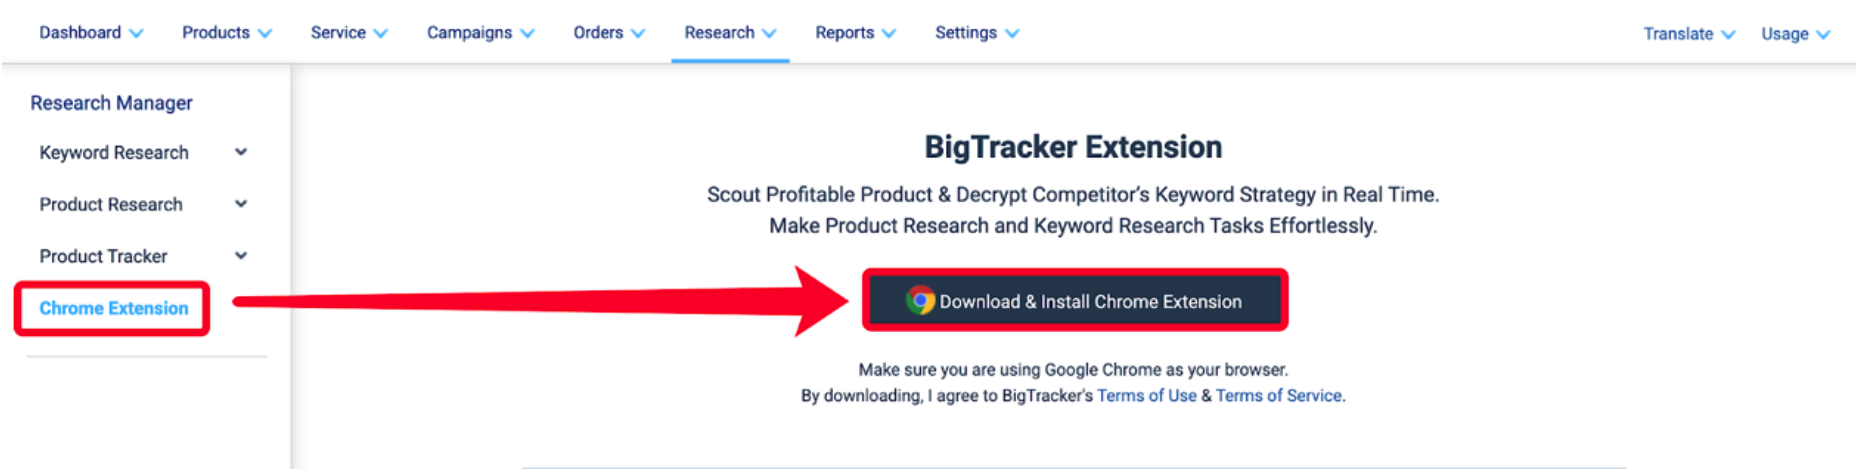Select Chrome Extension in sidebar

pos(113,308)
